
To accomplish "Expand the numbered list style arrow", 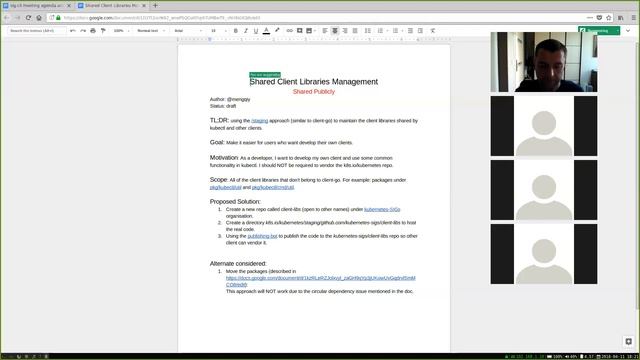I will (x=387, y=31).
